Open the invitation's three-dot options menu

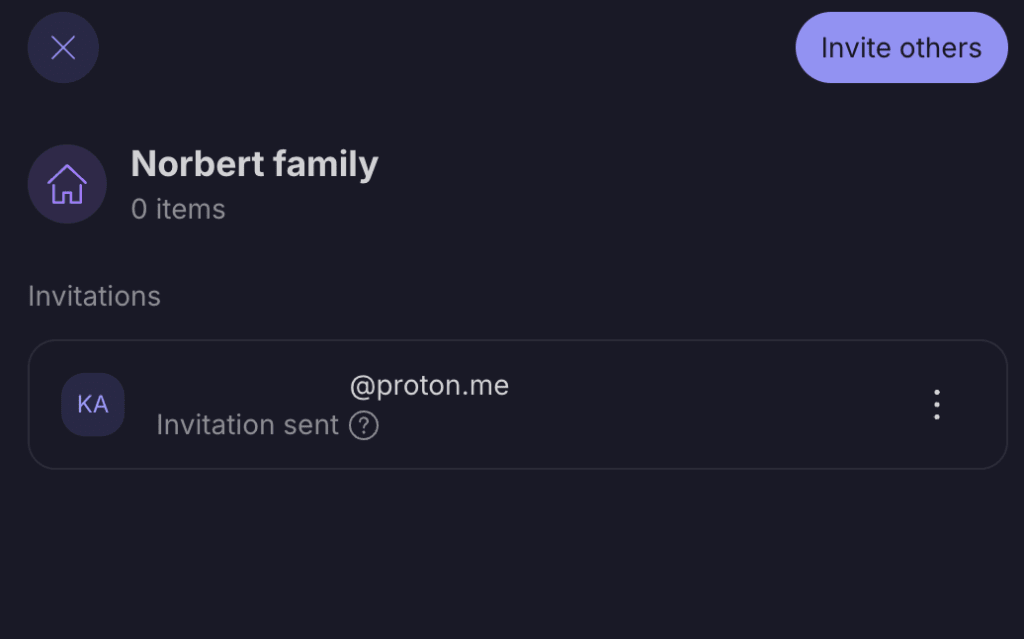click(x=936, y=404)
